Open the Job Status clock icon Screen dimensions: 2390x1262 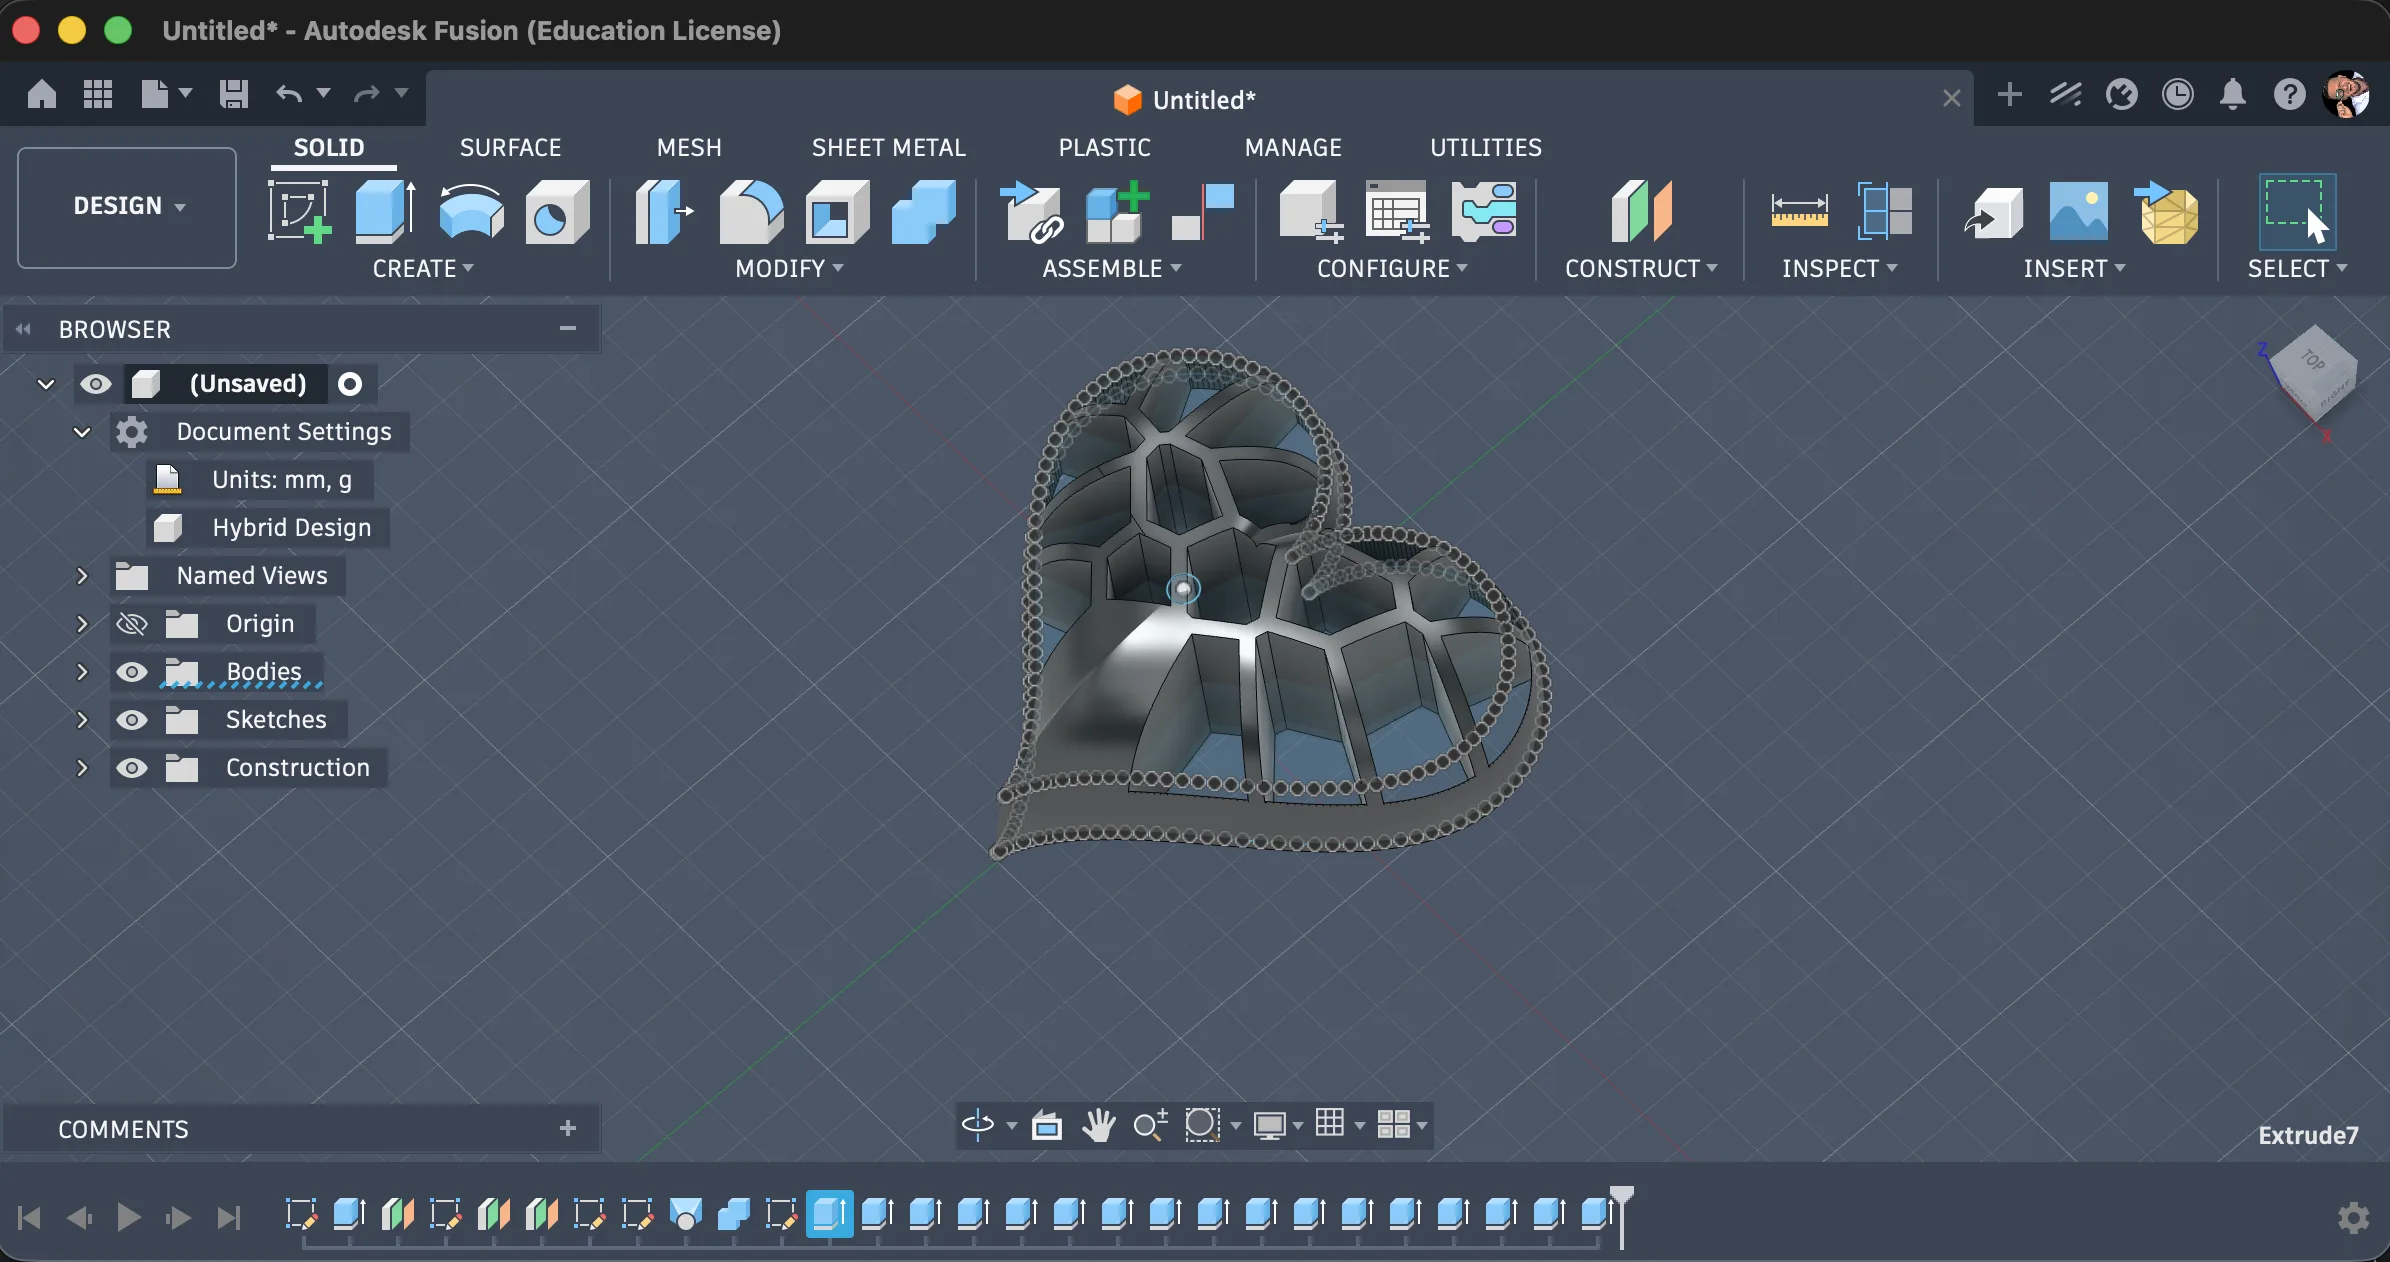tap(2177, 94)
